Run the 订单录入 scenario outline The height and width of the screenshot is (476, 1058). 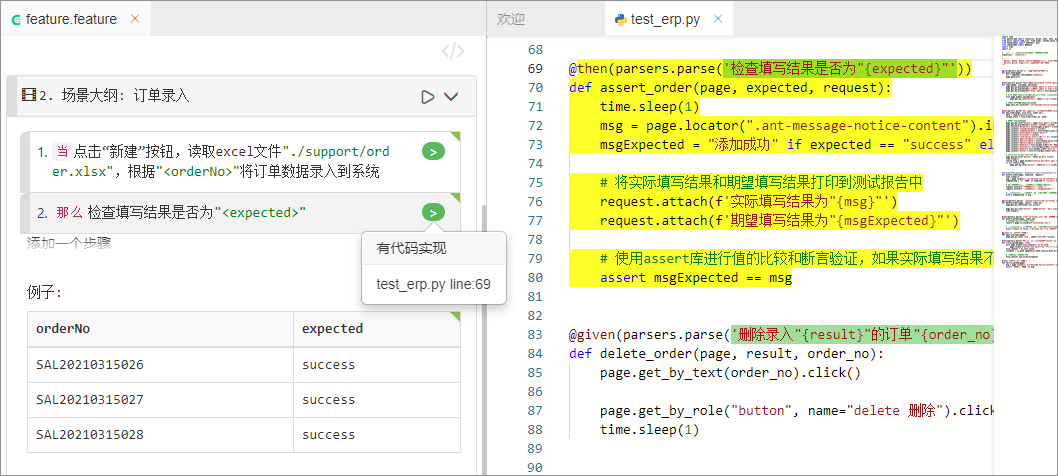(x=427, y=97)
